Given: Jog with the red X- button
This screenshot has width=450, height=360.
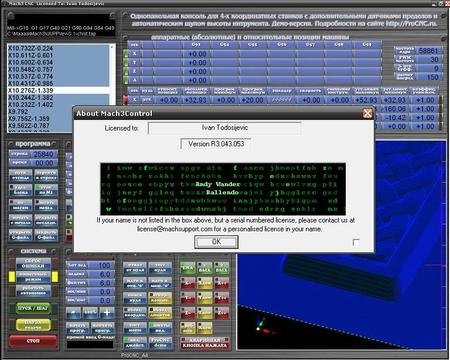Looking at the screenshot, I should (x=188, y=283).
